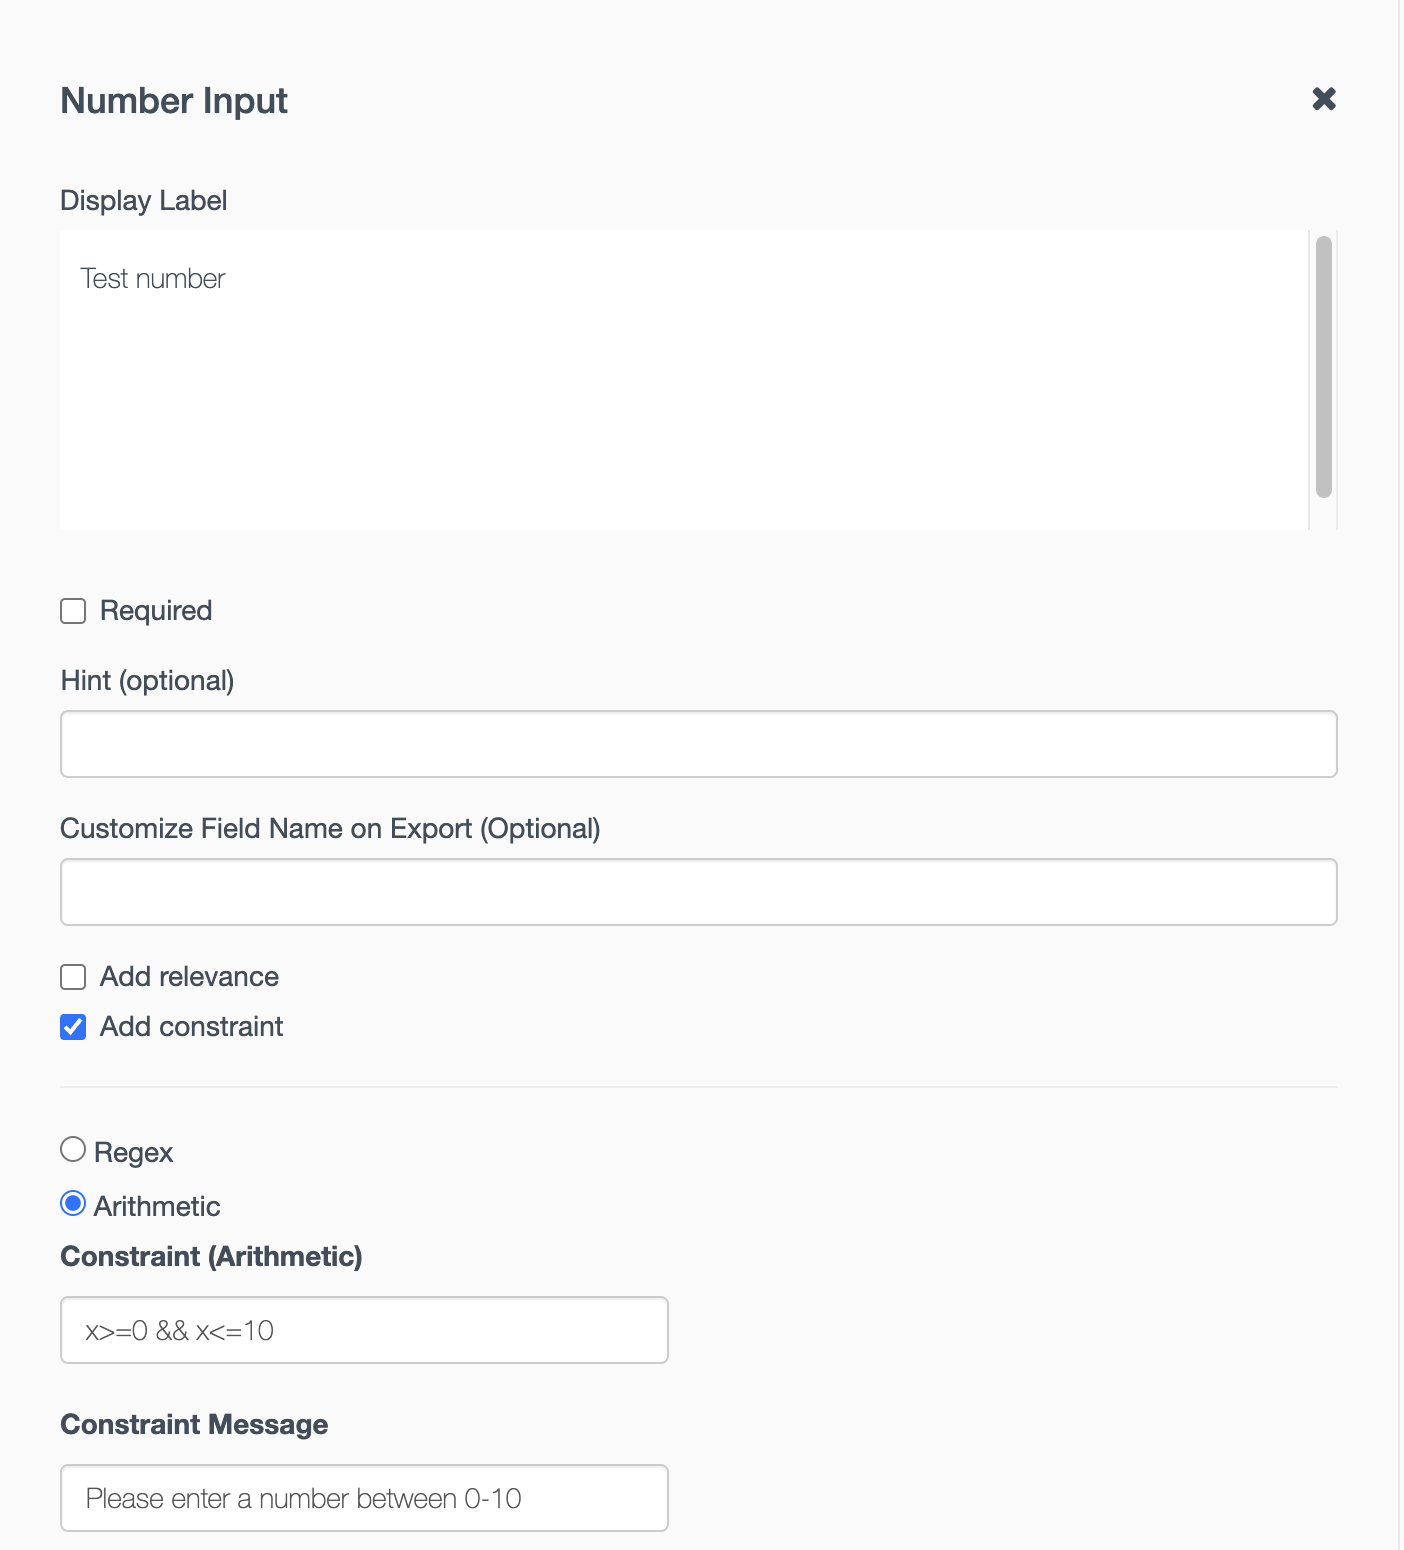Click the "Customize Field Name on Export (Optional)" label

click(330, 829)
